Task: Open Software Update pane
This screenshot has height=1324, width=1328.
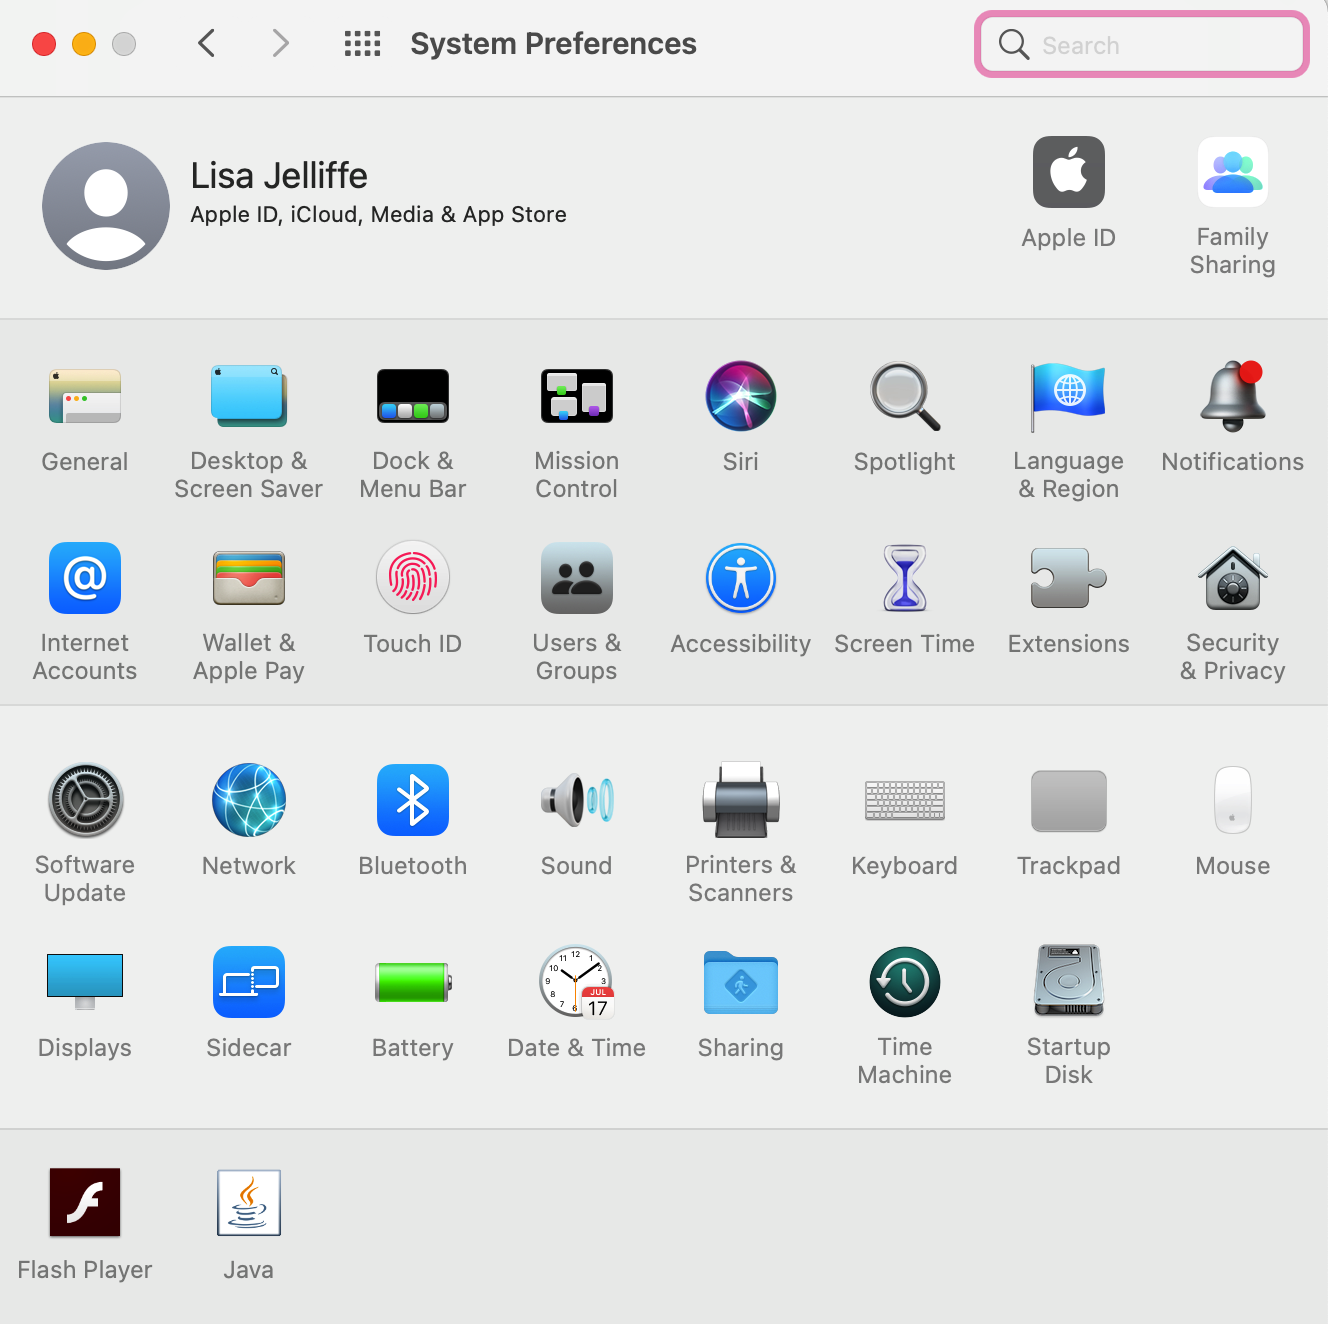Action: (85, 800)
